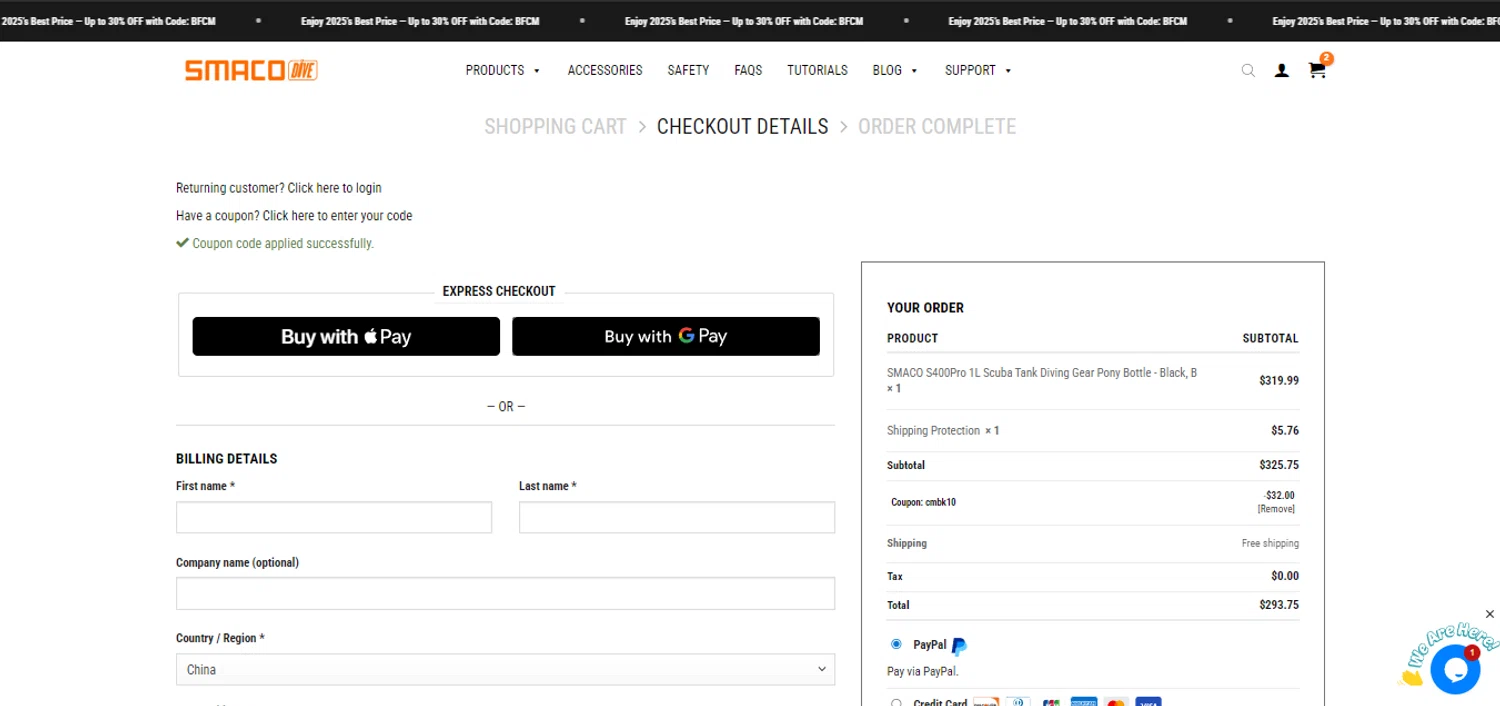Image resolution: width=1500 pixels, height=706 pixels.
Task: Click 'Pay via PayPal.' description
Action: coord(922,672)
